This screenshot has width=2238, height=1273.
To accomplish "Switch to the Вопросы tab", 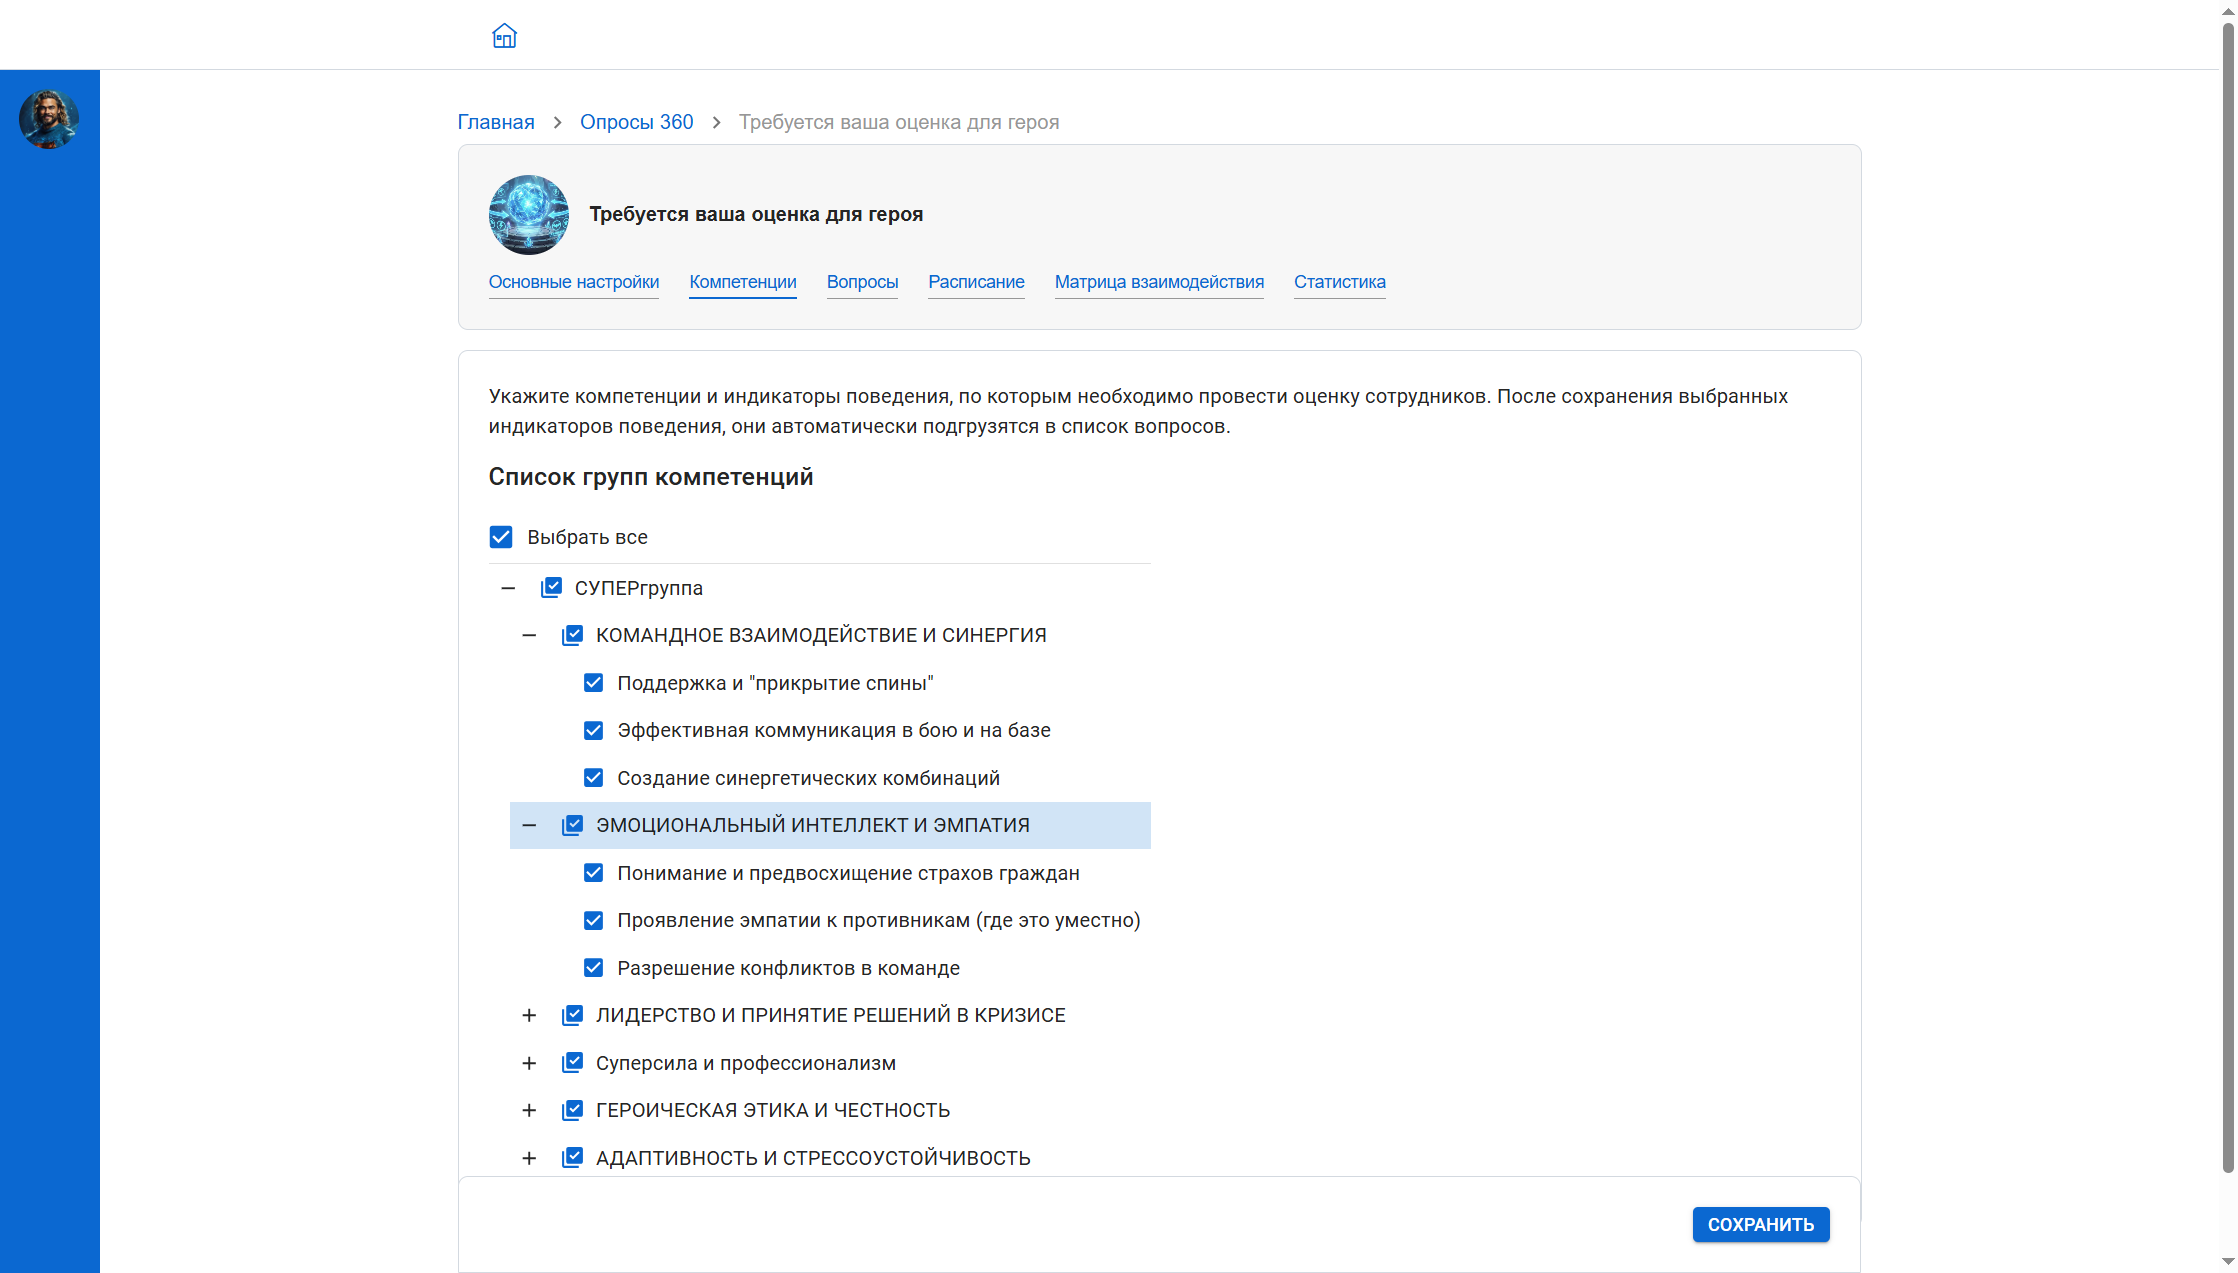I will tap(862, 282).
